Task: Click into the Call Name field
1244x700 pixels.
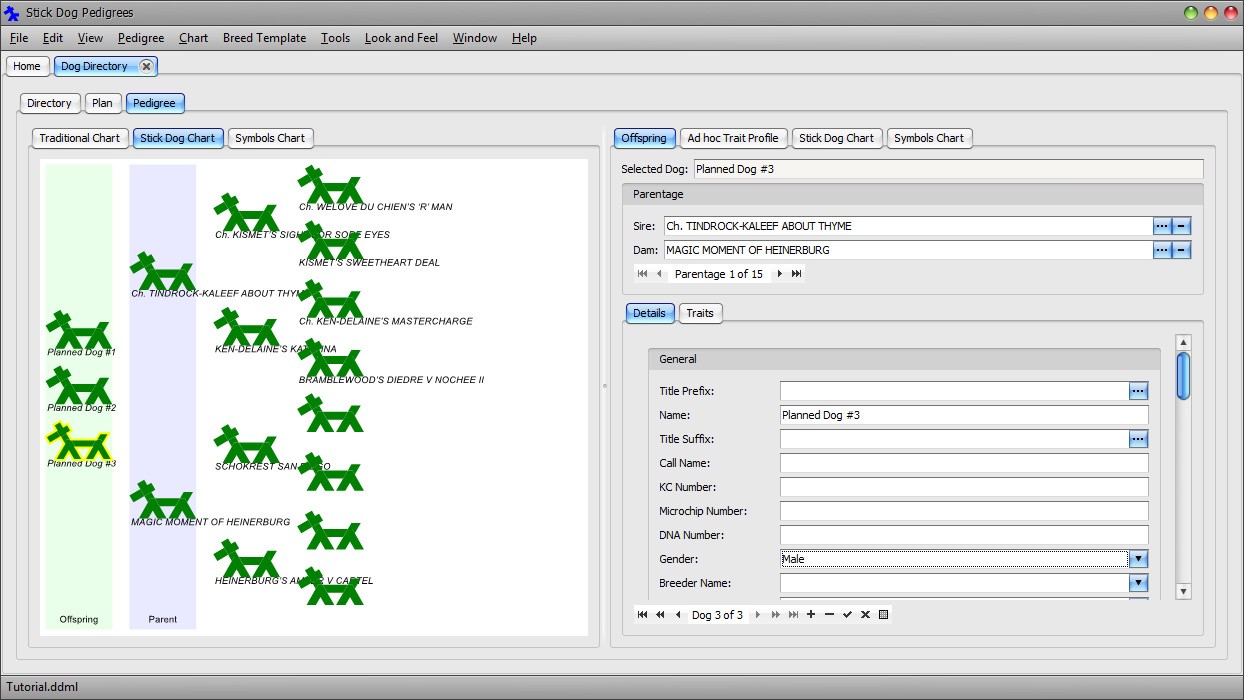Action: point(963,463)
